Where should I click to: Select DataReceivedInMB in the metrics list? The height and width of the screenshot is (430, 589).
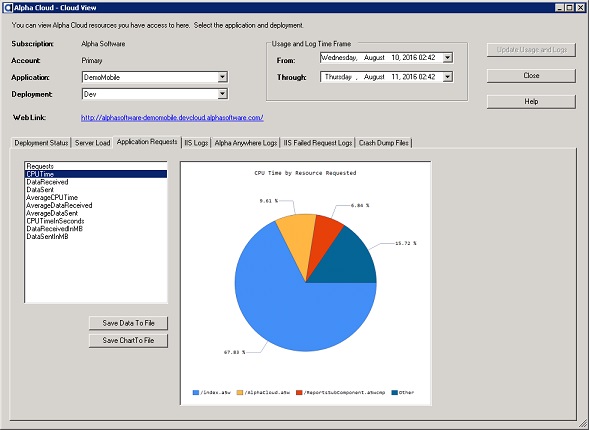point(96,229)
